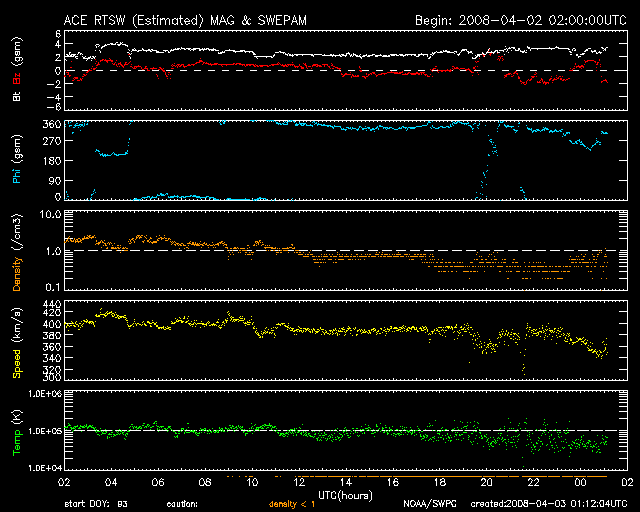Select the green "Temp" axis label
This screenshot has height=512, width=640.
pos(17,443)
